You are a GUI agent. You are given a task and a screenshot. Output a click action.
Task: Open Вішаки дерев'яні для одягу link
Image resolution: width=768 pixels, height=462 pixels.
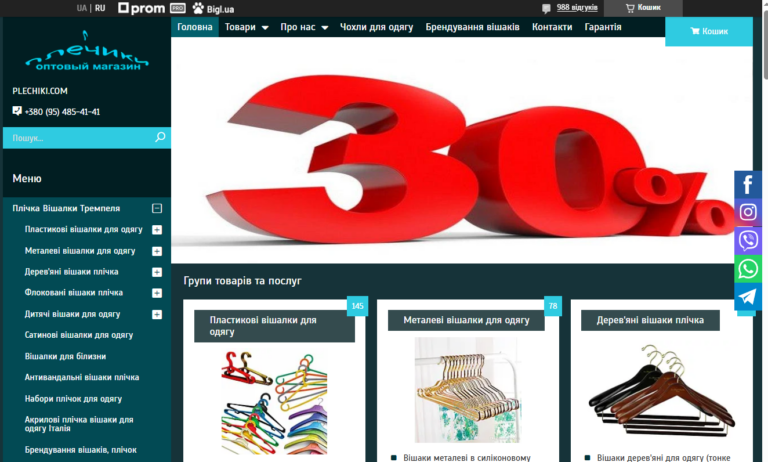pyautogui.click(x=663, y=458)
